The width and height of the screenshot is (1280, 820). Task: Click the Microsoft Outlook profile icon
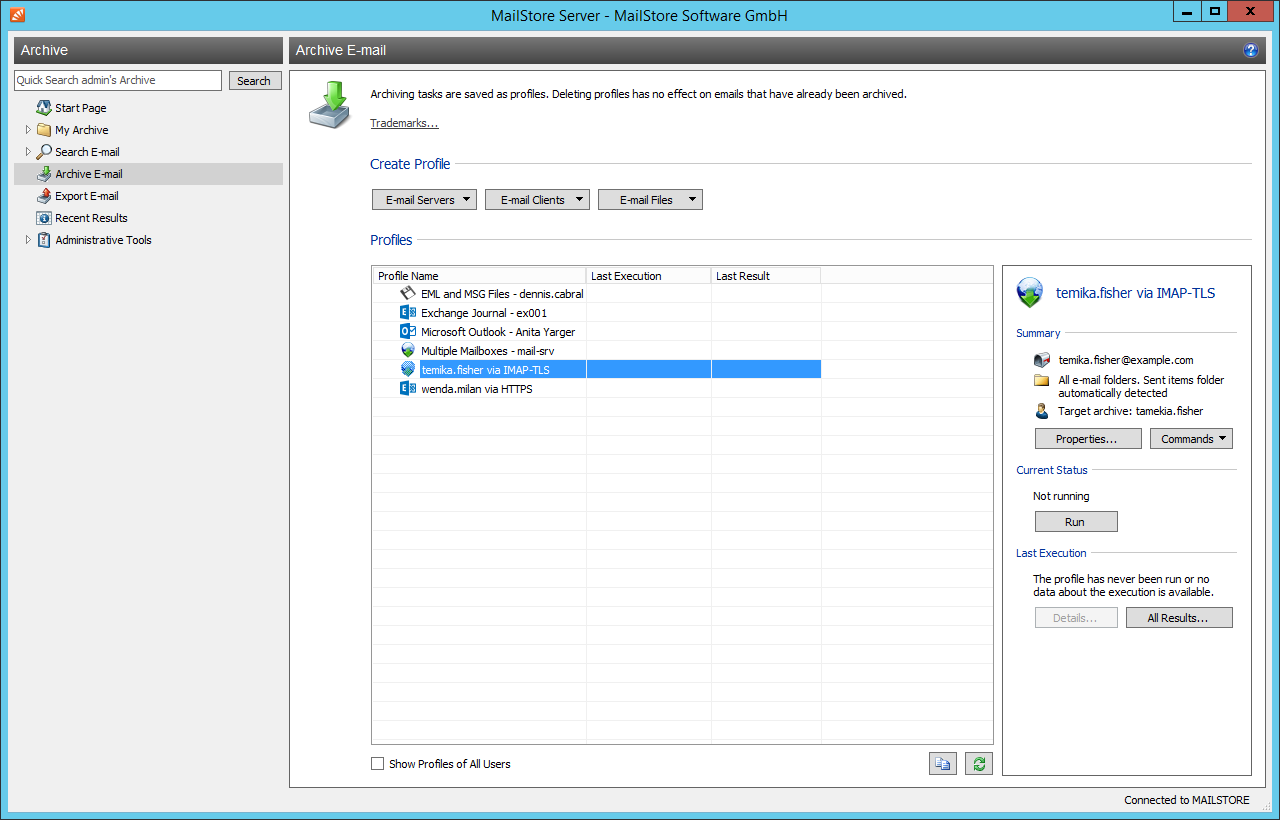point(408,332)
